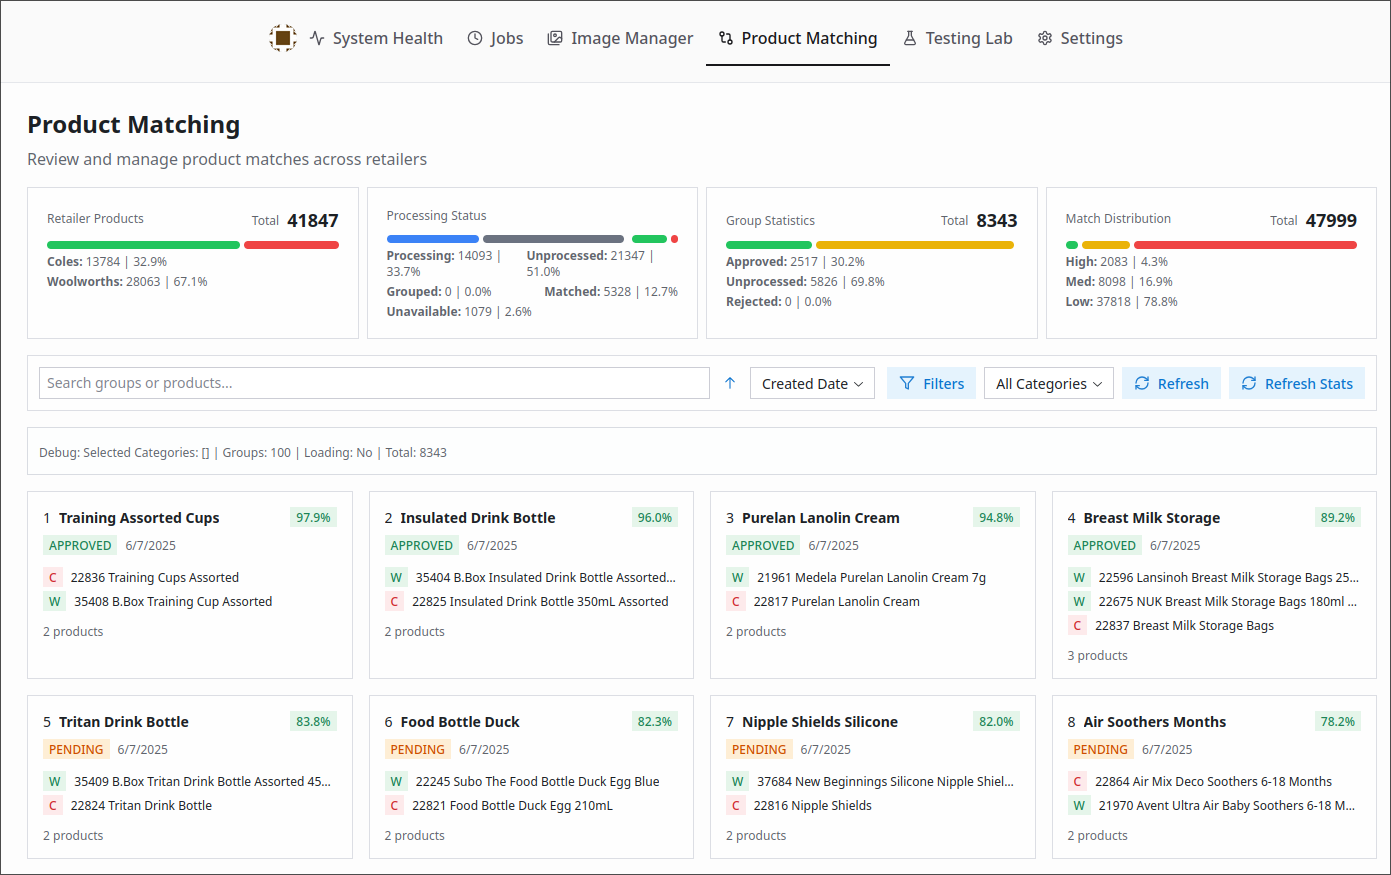1391x875 pixels.
Task: Click the Refresh Stats button
Action: pyautogui.click(x=1296, y=383)
